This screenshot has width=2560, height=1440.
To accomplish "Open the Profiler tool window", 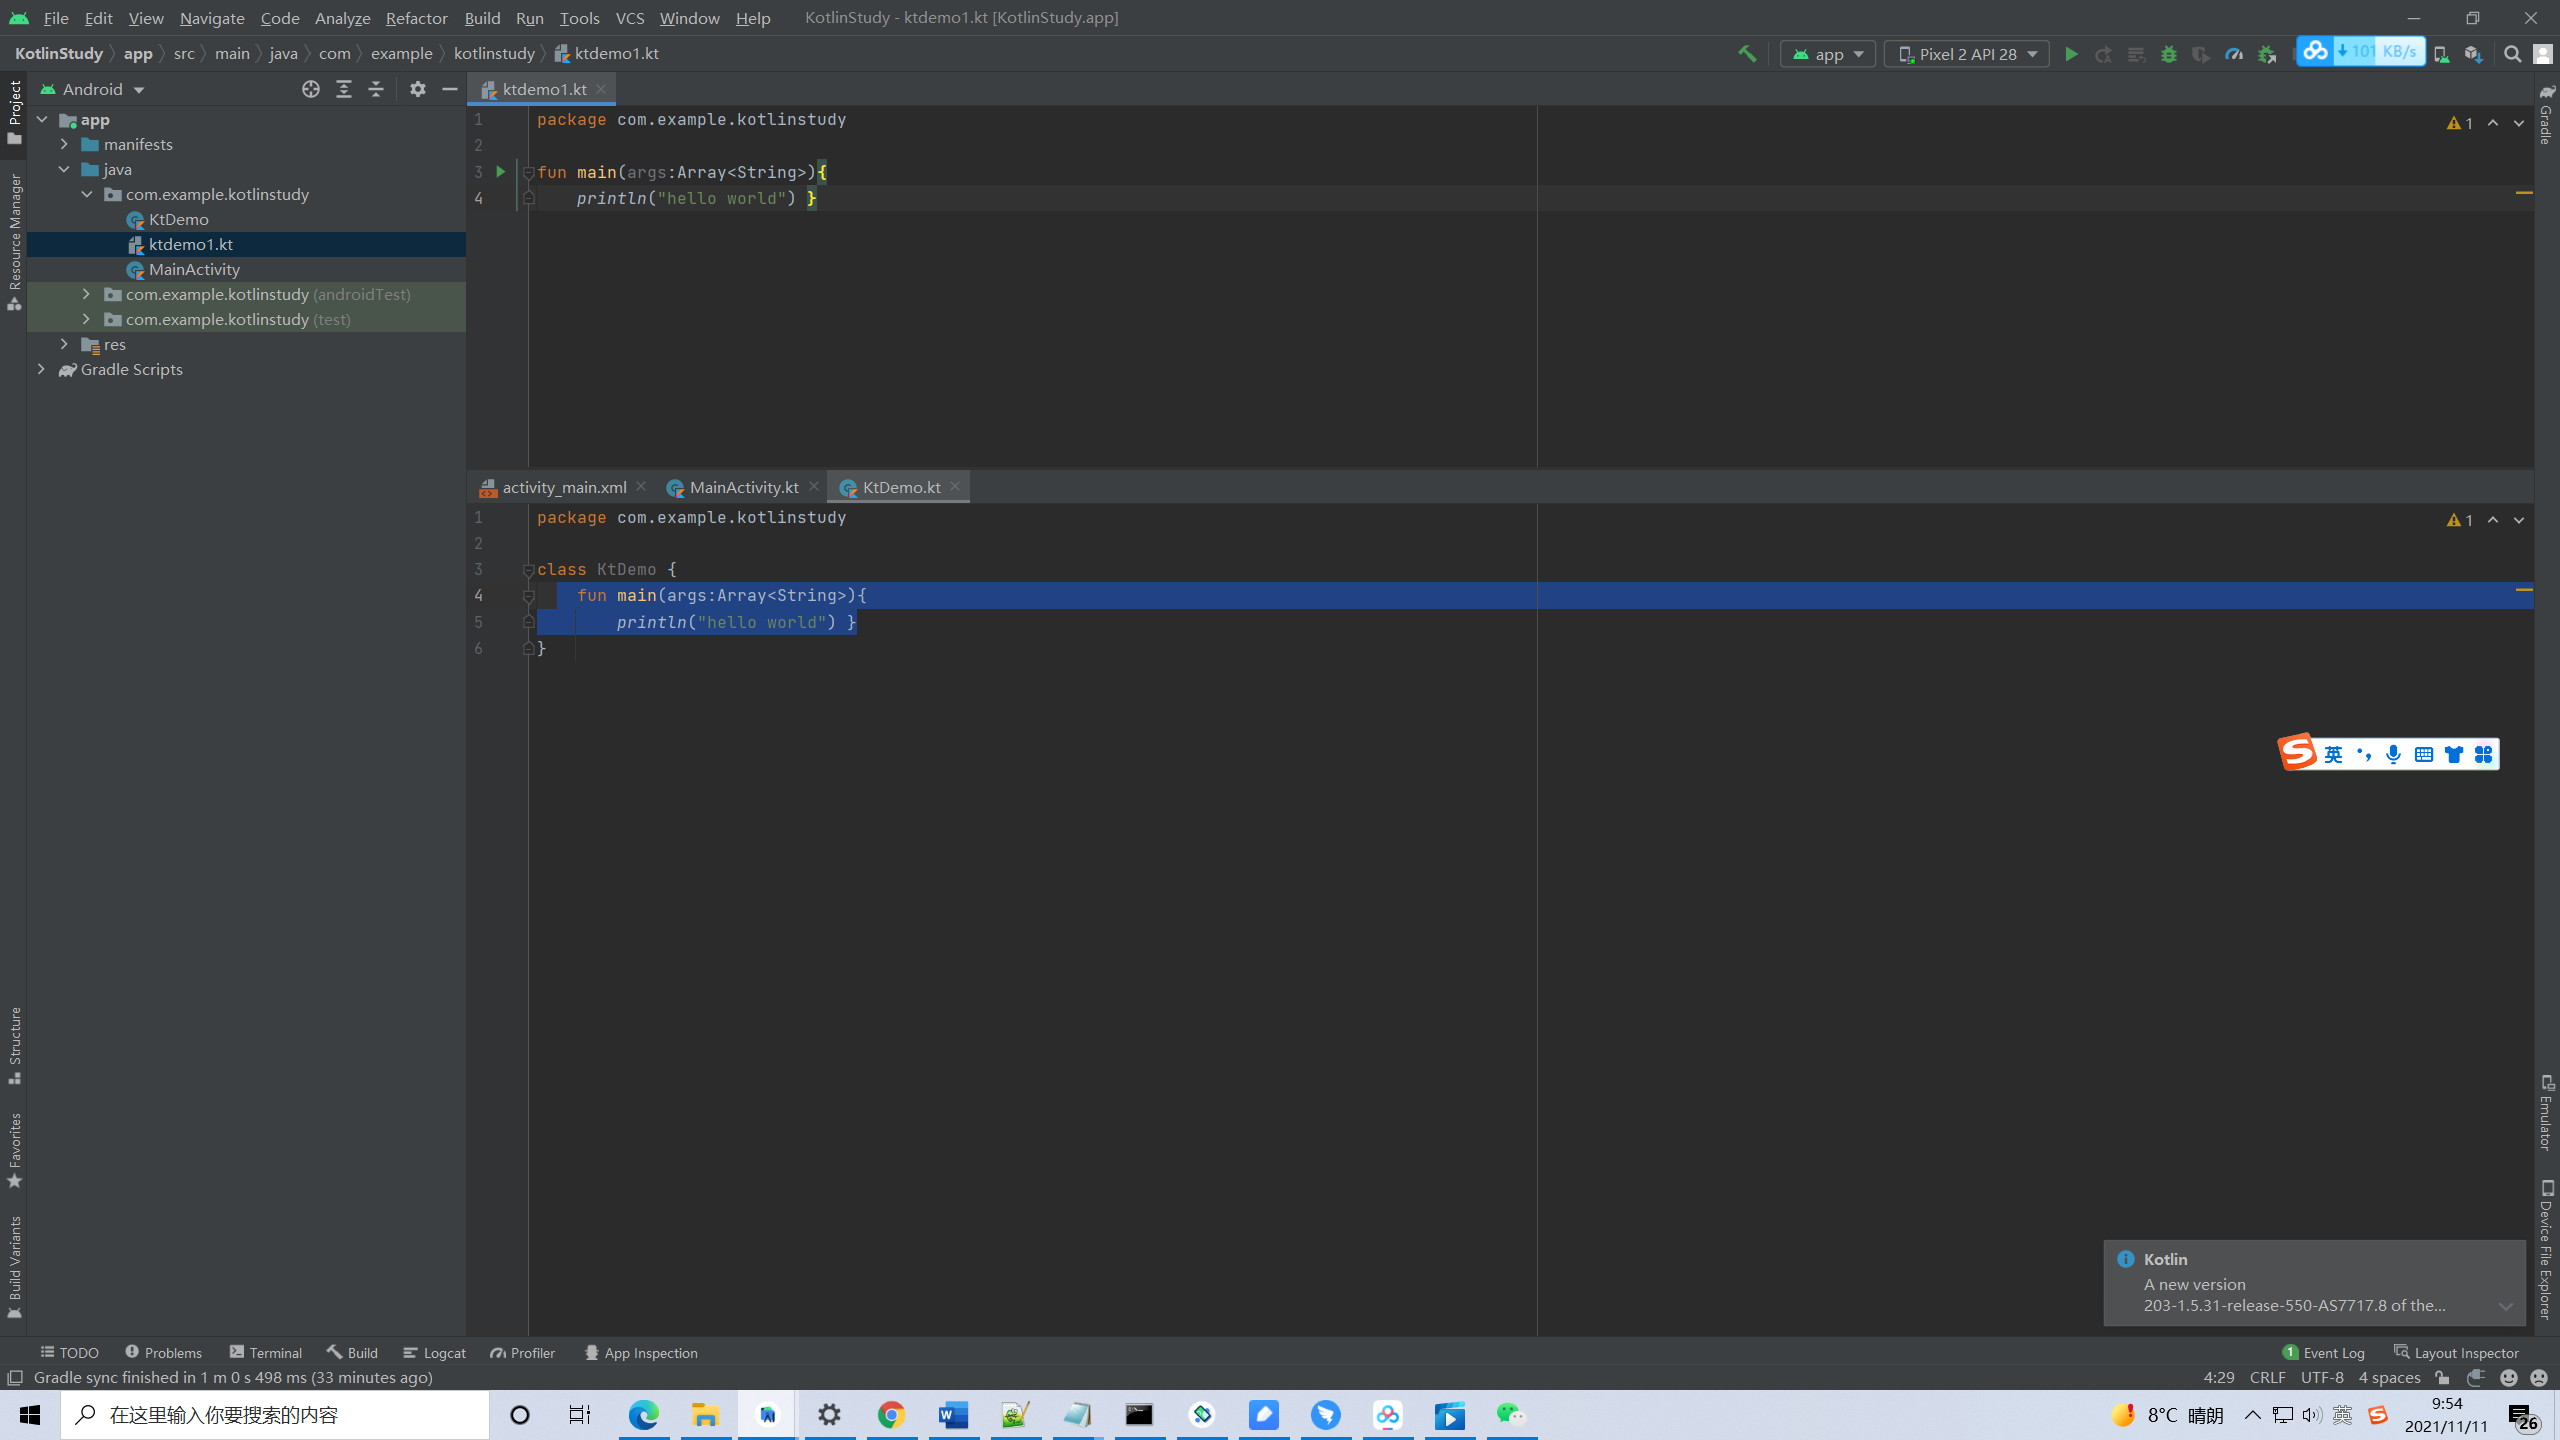I will (522, 1352).
